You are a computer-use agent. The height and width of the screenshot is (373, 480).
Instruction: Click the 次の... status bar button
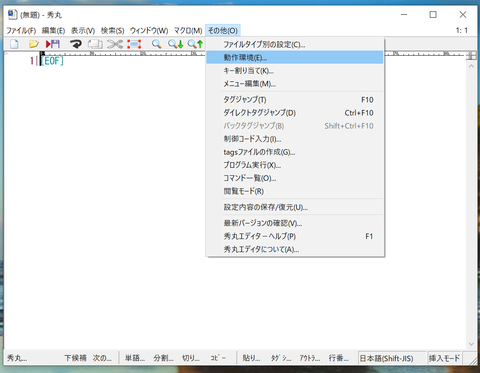(102, 358)
